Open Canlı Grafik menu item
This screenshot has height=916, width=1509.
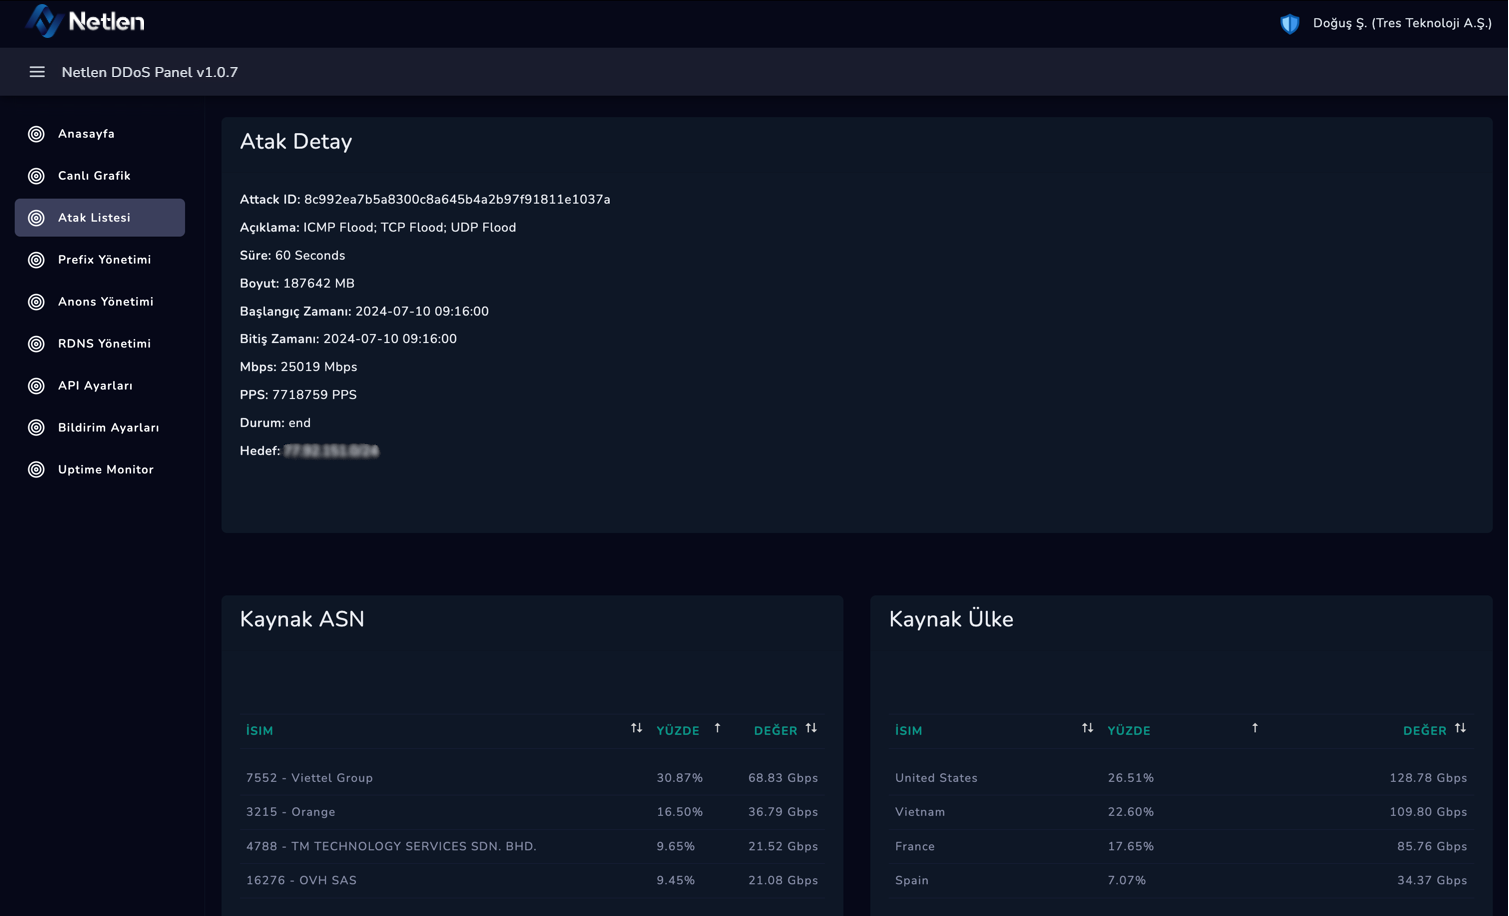pyautogui.click(x=100, y=176)
